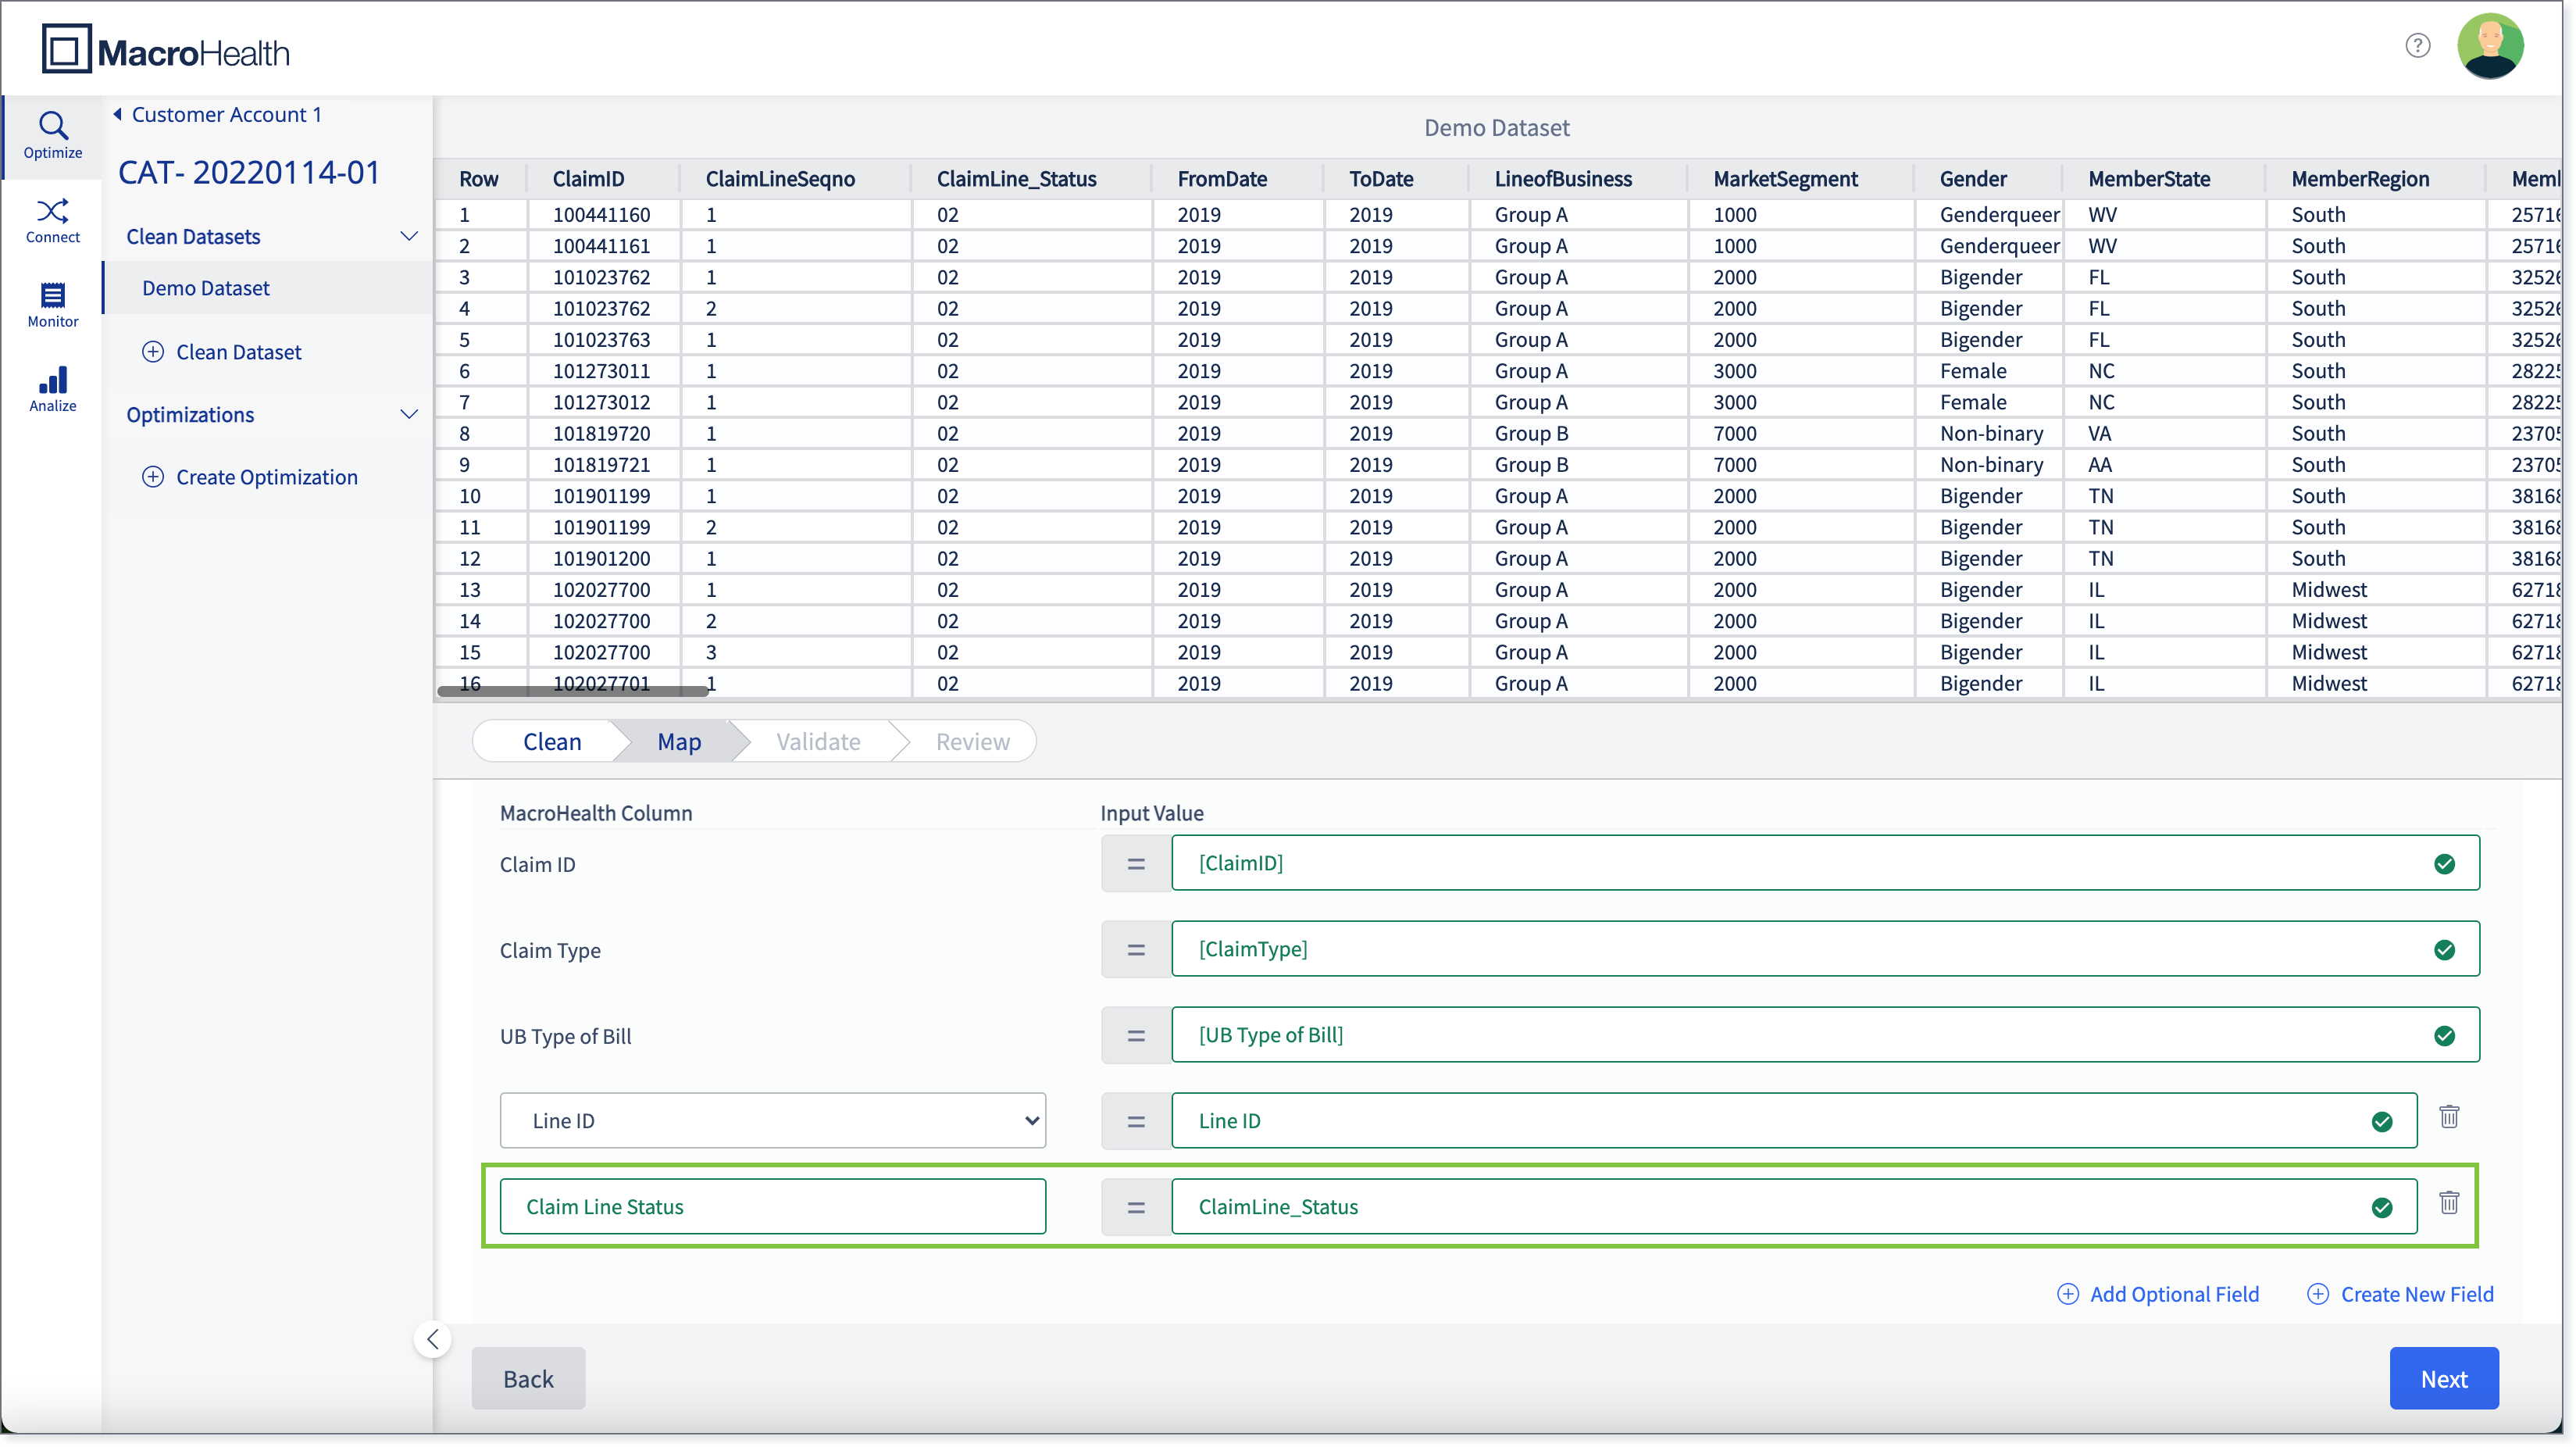Click the equals operator for Claim Type
2576x1447 pixels.
point(1136,950)
